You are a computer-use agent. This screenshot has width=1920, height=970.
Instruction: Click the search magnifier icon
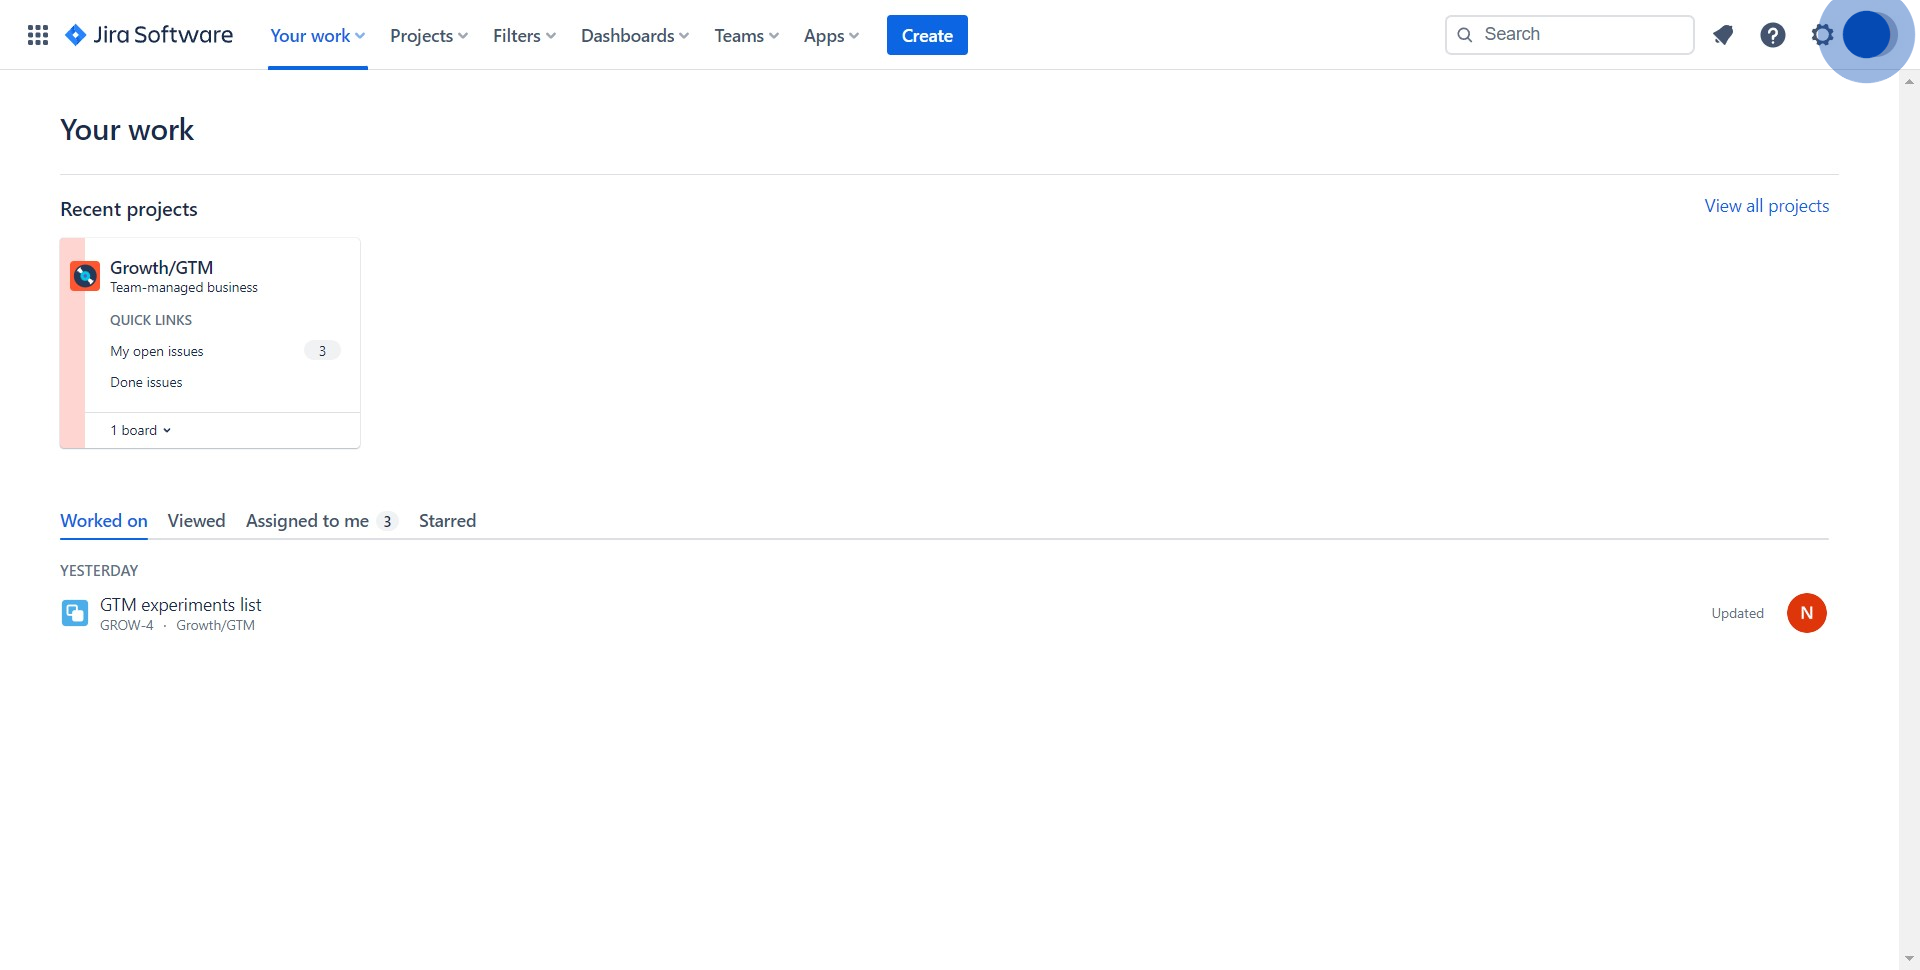1465,35
